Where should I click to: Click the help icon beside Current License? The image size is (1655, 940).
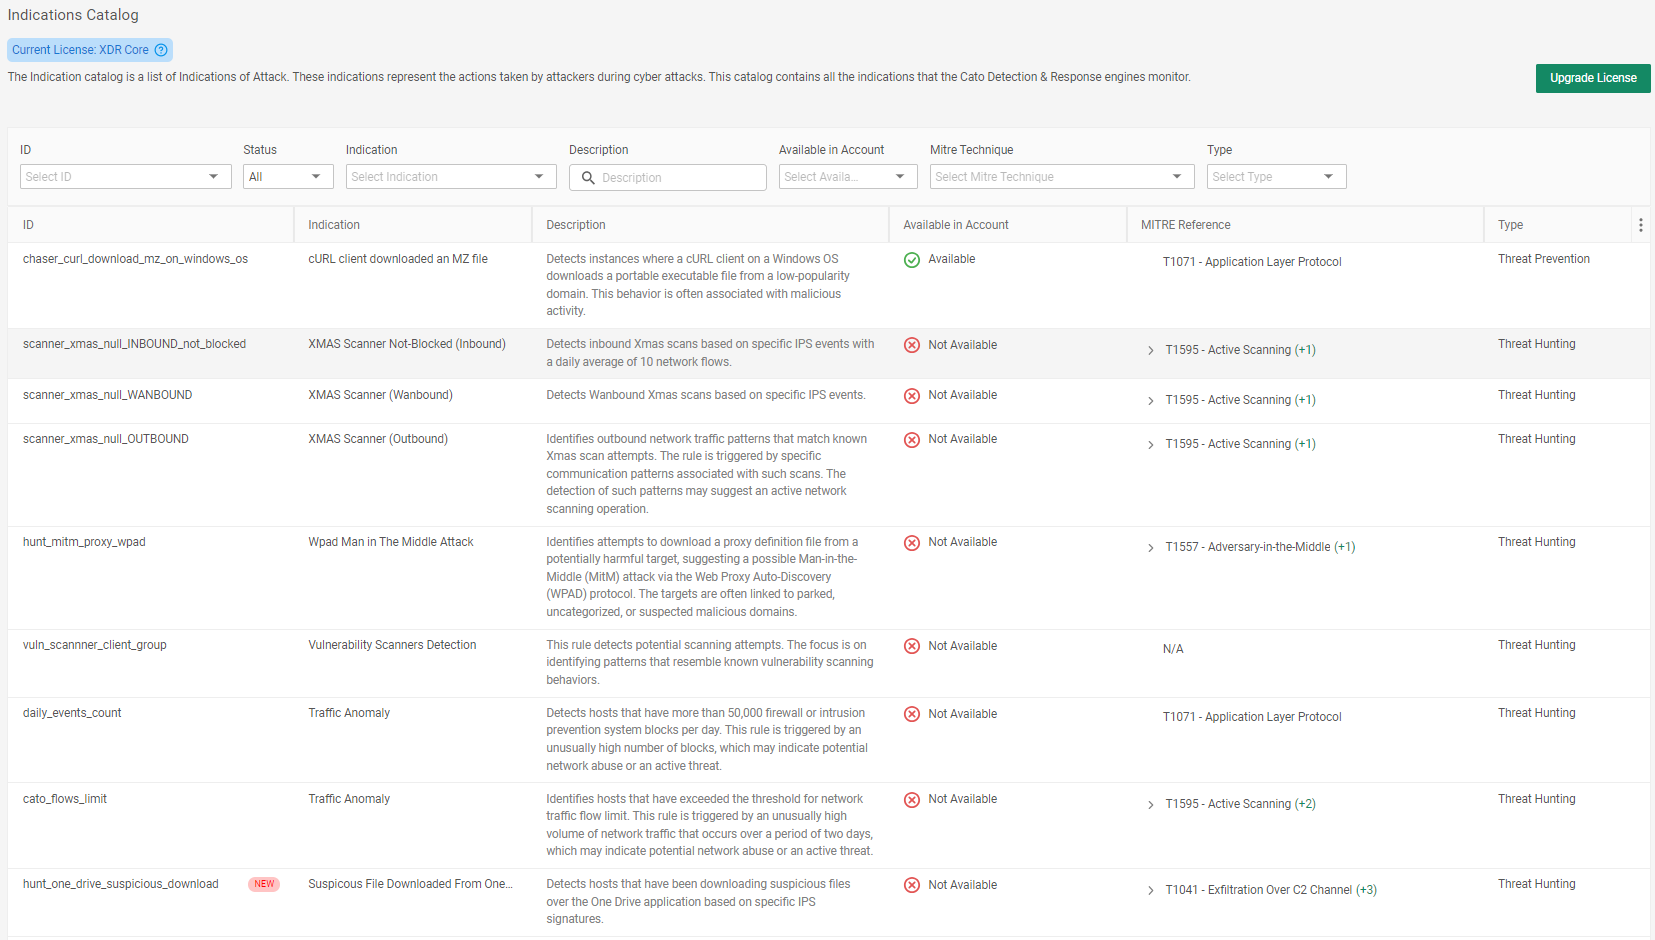(161, 50)
